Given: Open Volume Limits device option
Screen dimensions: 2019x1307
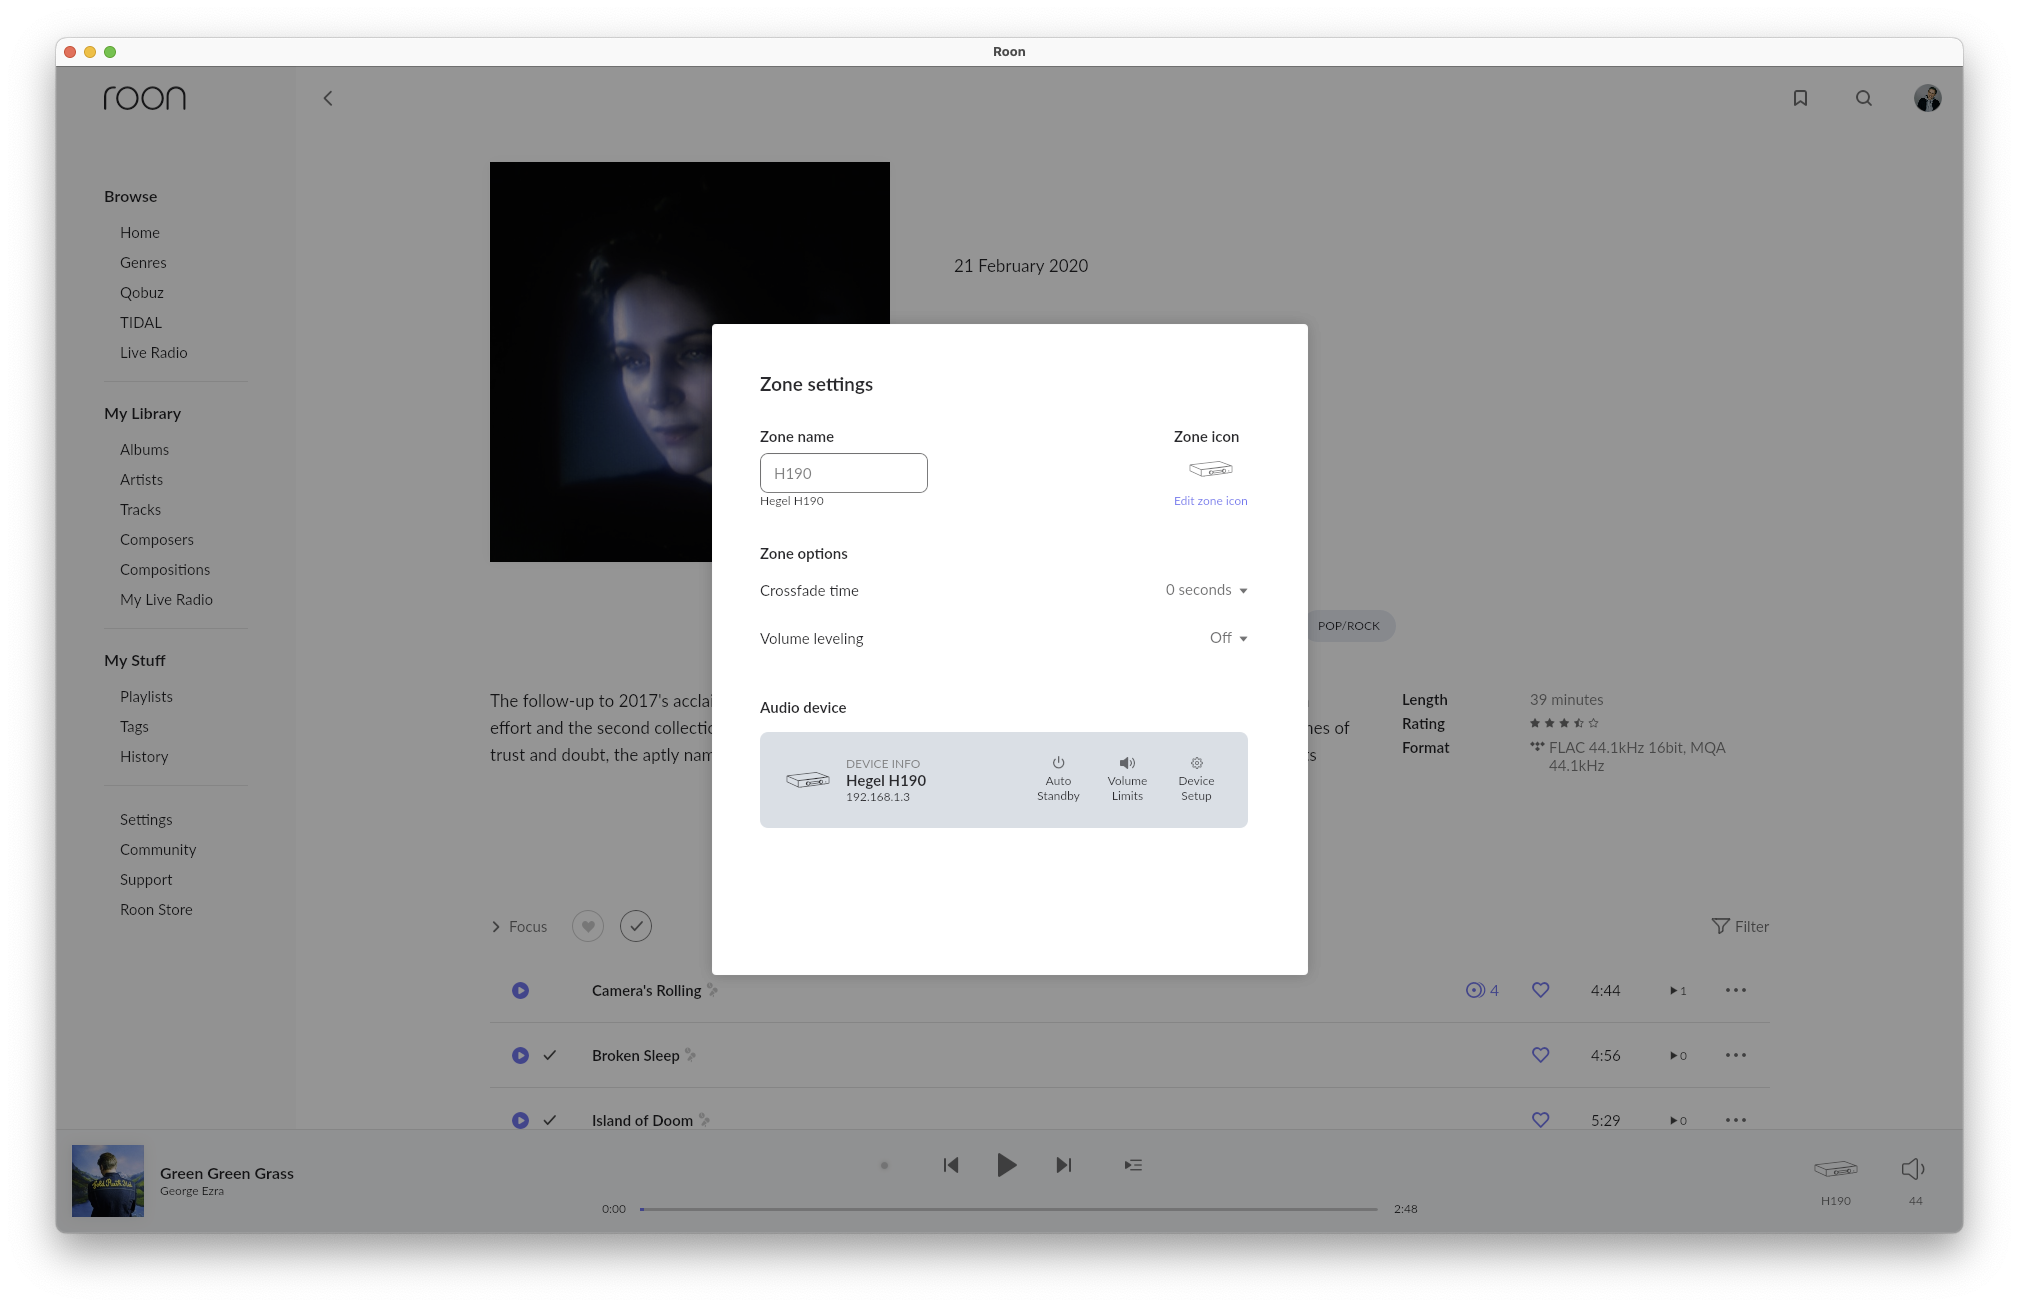Looking at the screenshot, I should coord(1127,779).
